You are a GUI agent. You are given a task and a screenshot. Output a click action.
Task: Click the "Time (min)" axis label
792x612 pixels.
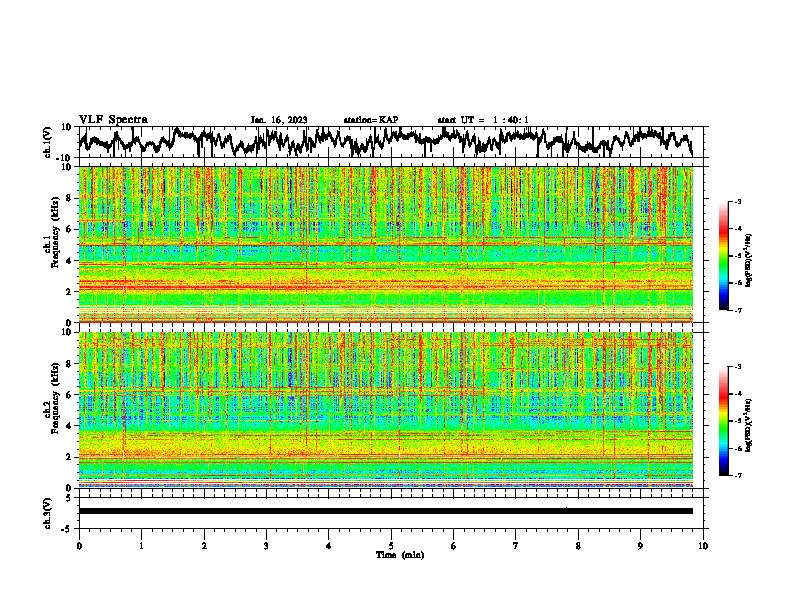point(400,555)
